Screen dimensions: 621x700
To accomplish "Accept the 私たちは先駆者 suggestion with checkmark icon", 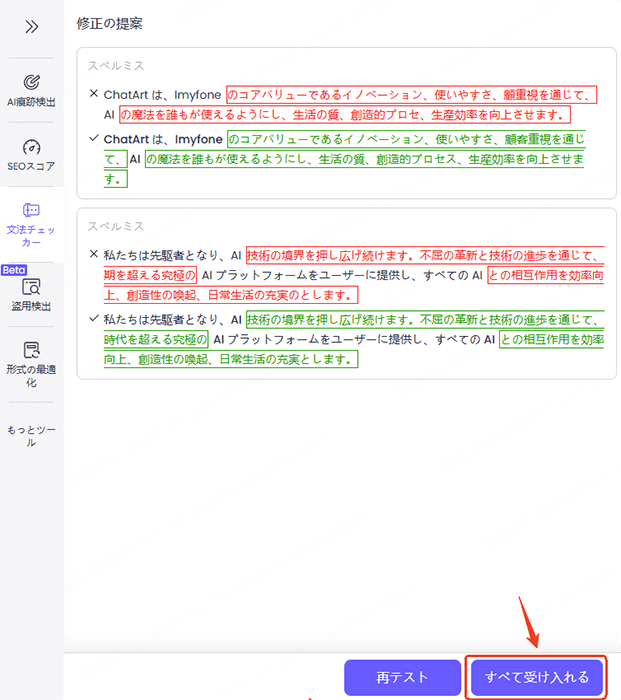I will (x=94, y=318).
